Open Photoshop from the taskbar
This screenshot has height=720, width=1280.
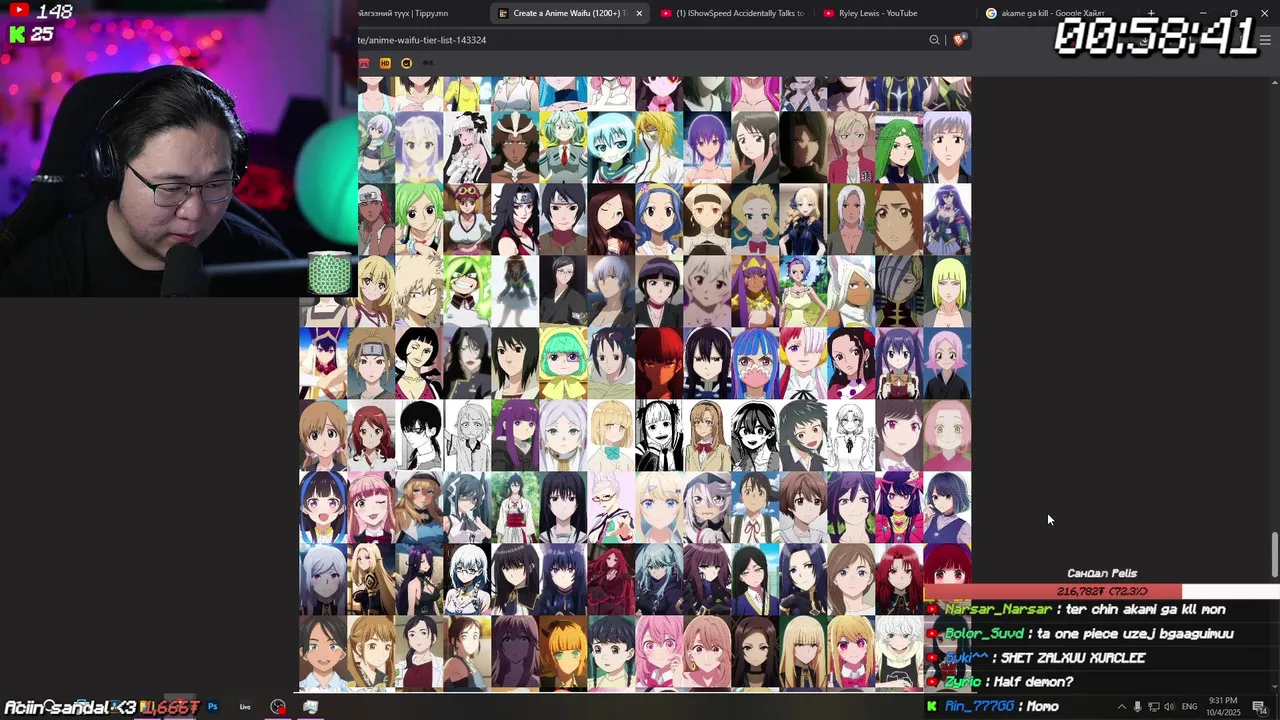[212, 707]
